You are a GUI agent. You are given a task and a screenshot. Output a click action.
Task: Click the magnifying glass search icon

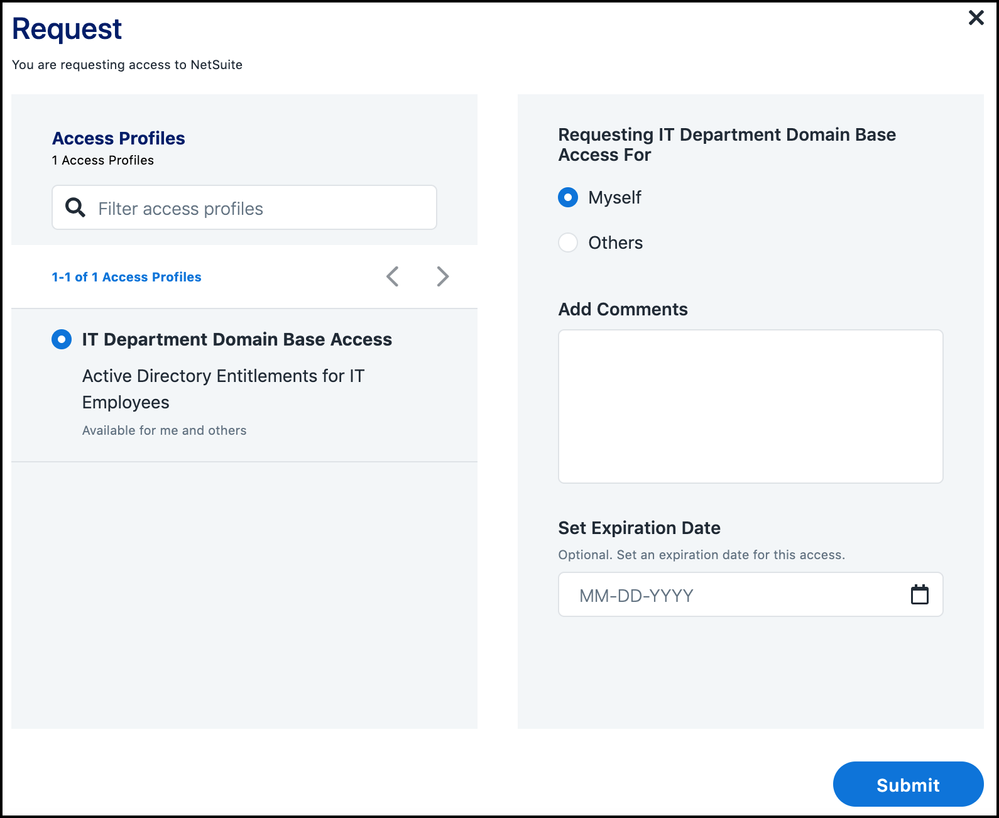(75, 208)
